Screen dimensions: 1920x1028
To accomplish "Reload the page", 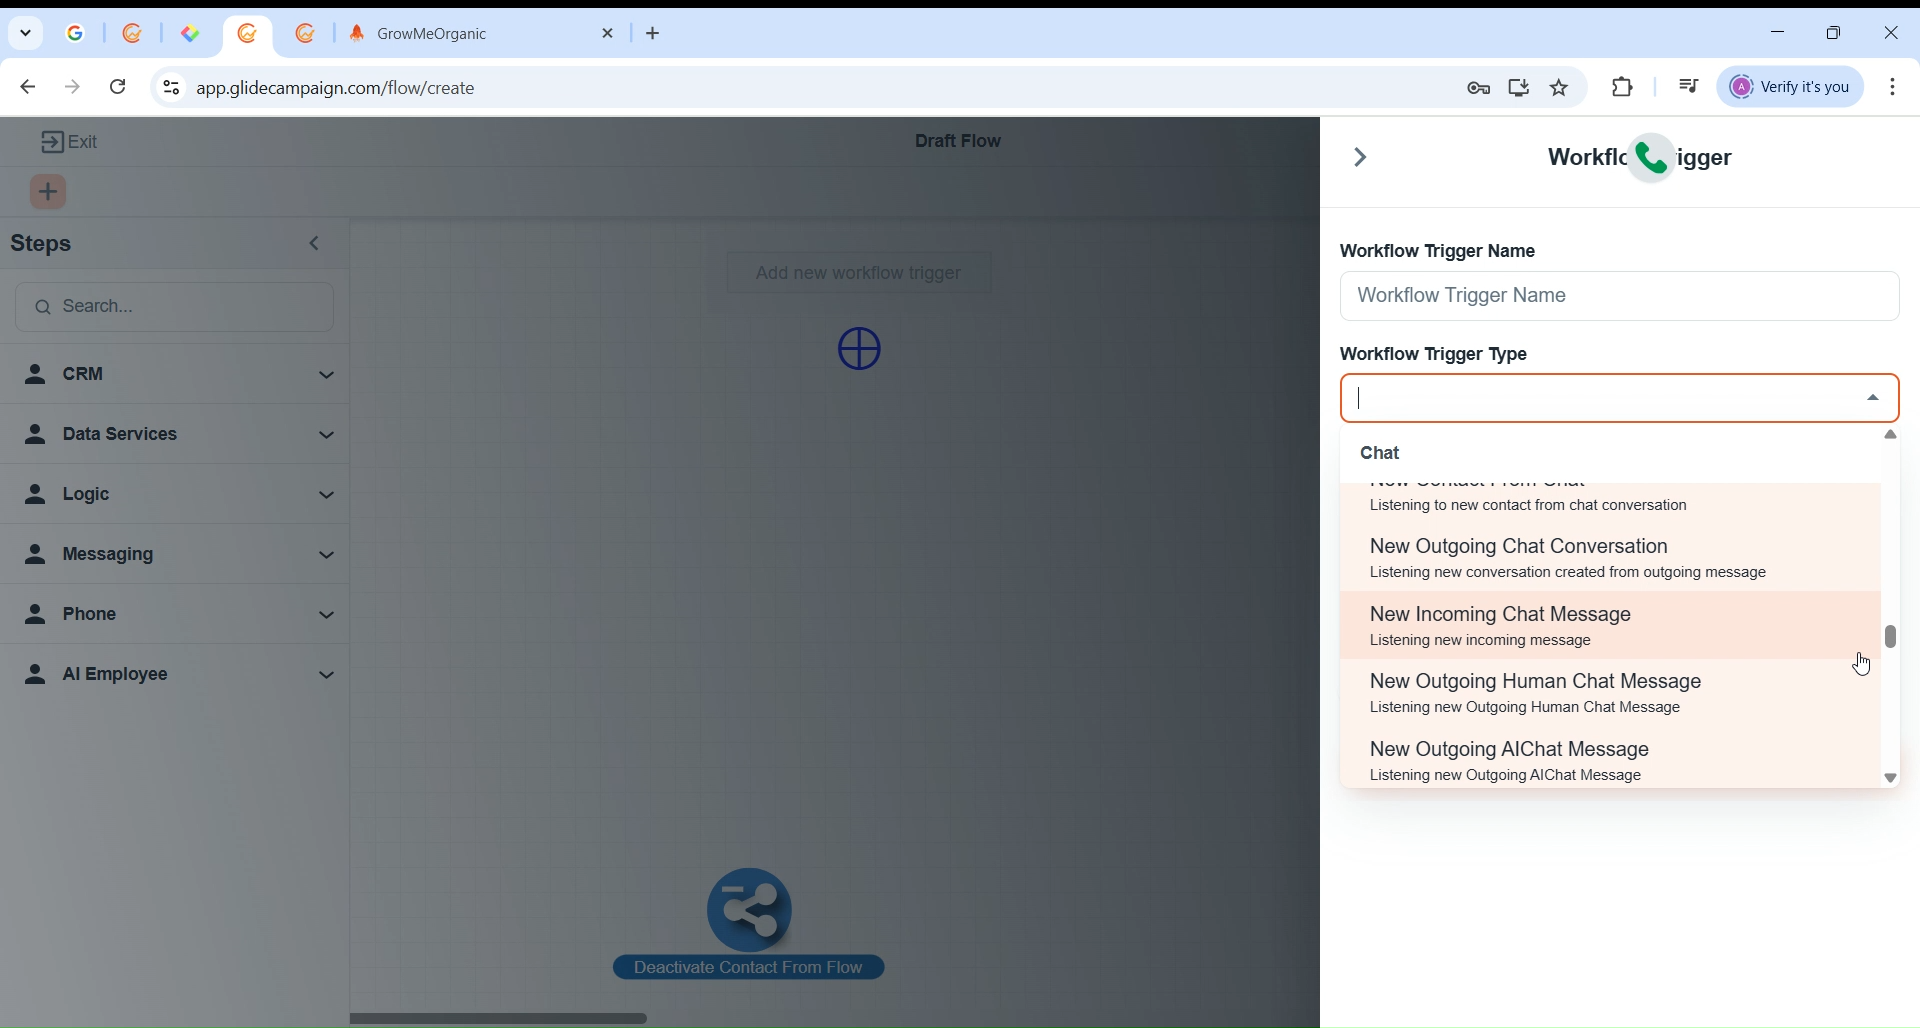I will (x=118, y=88).
